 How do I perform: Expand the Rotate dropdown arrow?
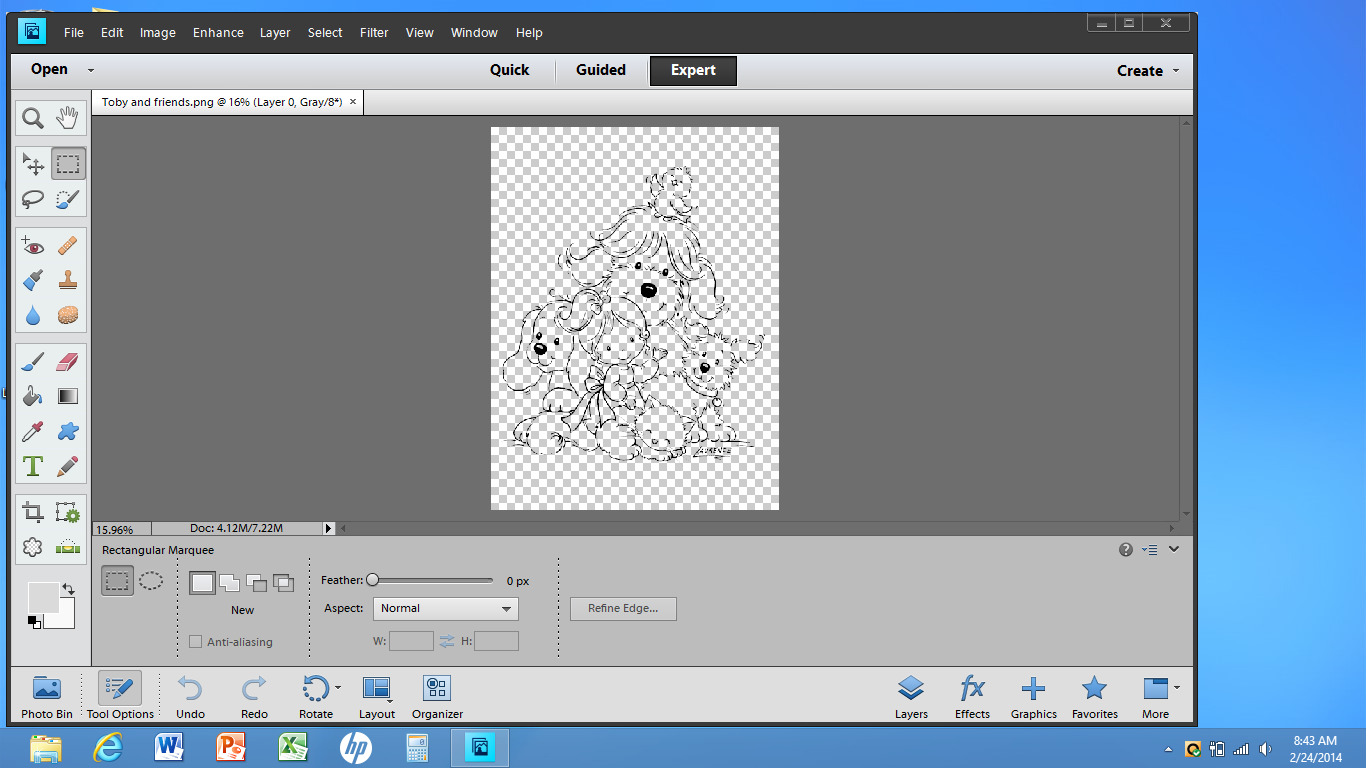pos(338,688)
